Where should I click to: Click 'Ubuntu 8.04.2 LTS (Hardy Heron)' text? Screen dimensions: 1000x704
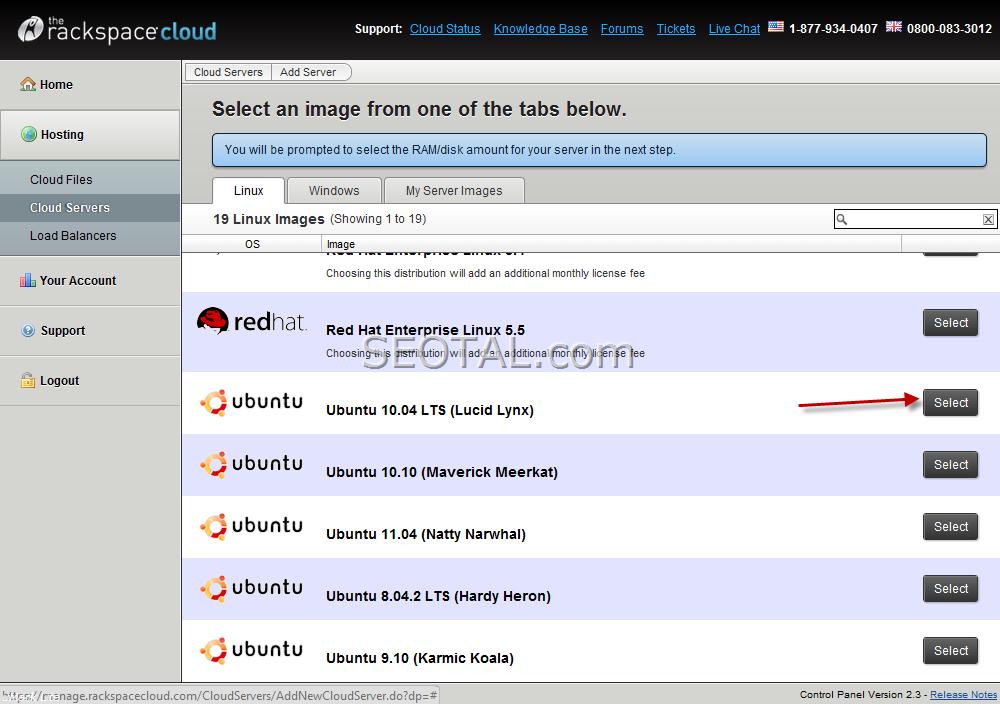pos(438,596)
